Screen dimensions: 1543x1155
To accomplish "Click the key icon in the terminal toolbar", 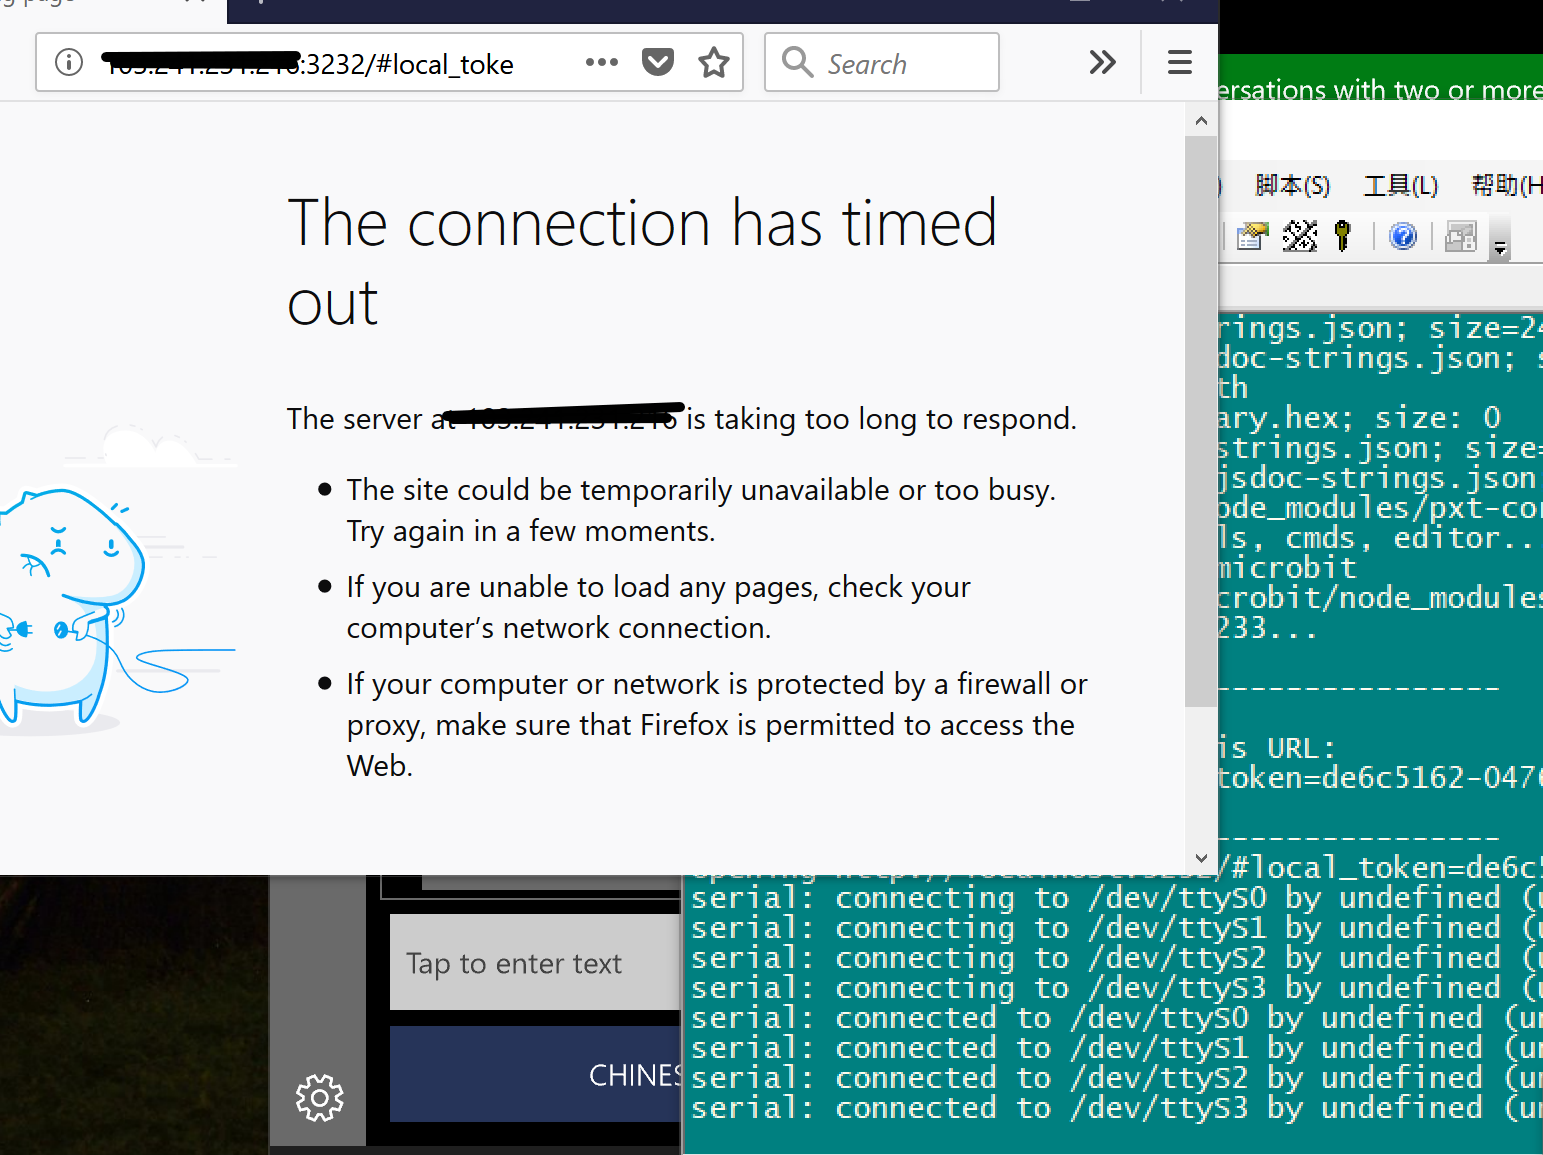I will (1343, 237).
